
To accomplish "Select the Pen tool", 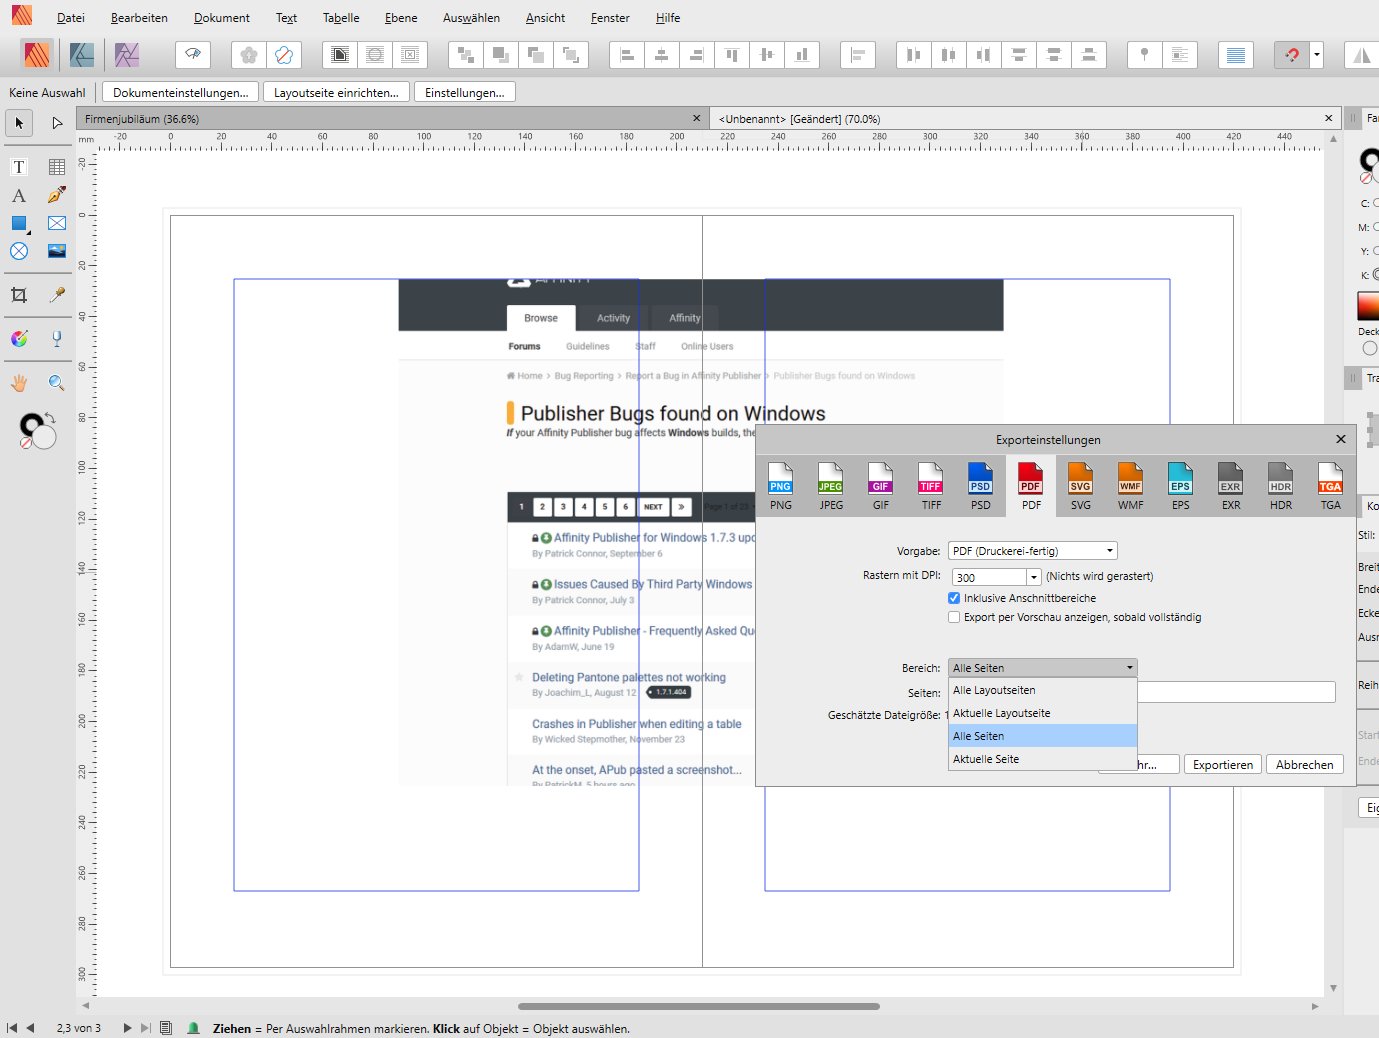I will click(x=57, y=195).
